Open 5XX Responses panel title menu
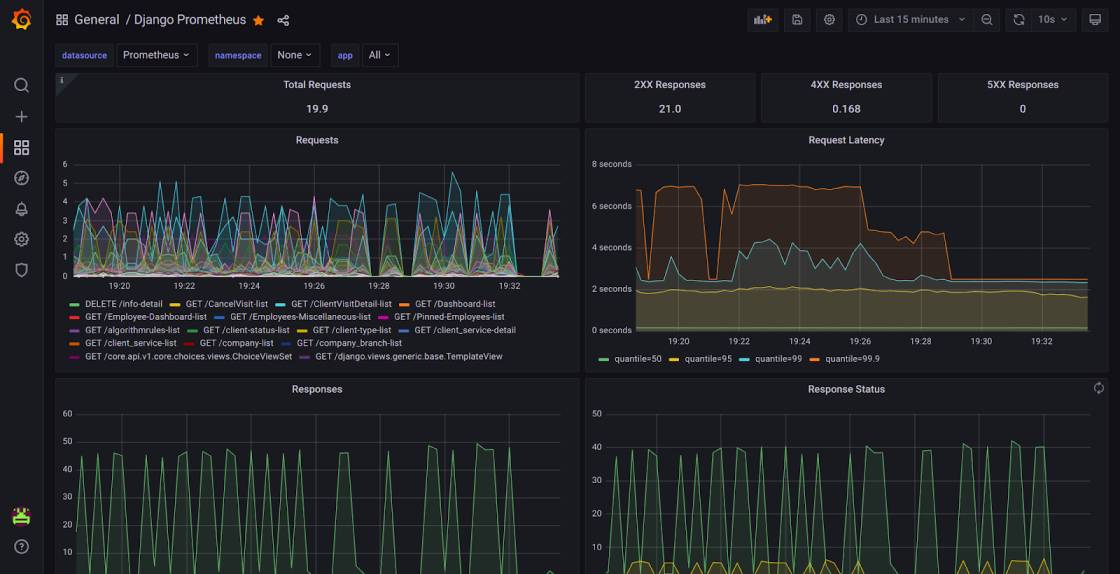This screenshot has height=574, width=1120. coord(1023,84)
